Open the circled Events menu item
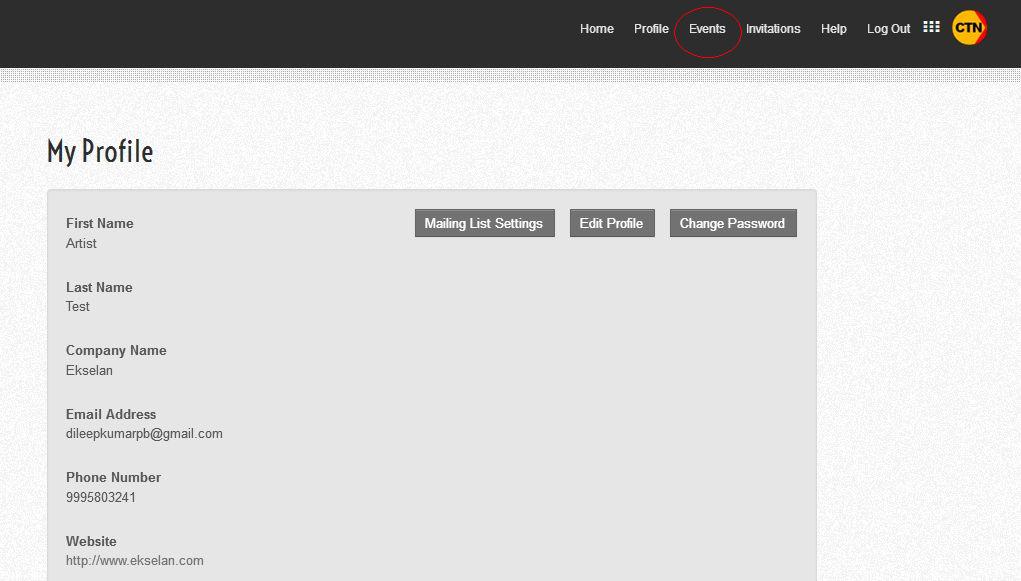The width and height of the screenshot is (1021, 581). (x=707, y=29)
